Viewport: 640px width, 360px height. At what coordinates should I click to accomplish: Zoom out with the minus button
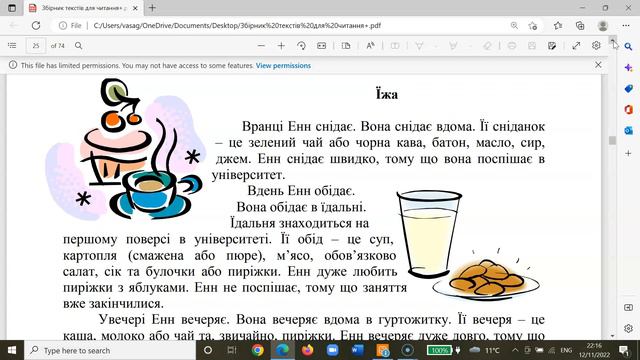tap(261, 46)
